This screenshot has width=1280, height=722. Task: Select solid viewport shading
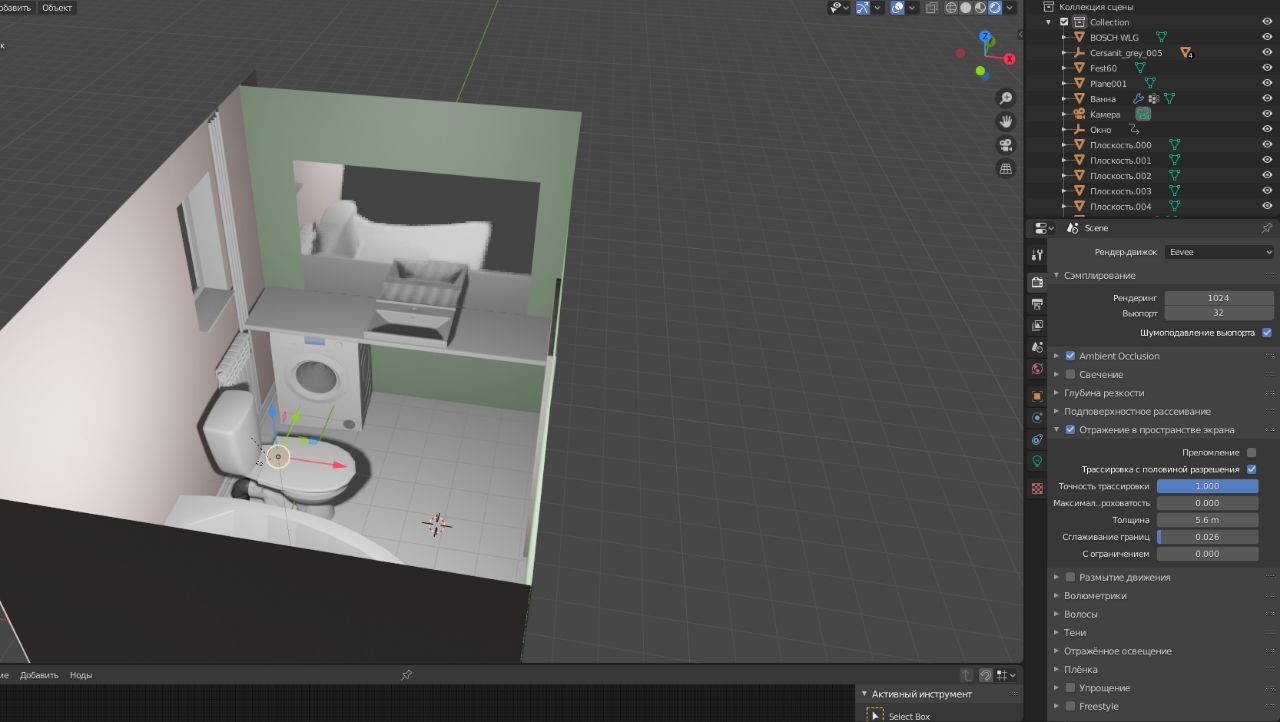(965, 7)
